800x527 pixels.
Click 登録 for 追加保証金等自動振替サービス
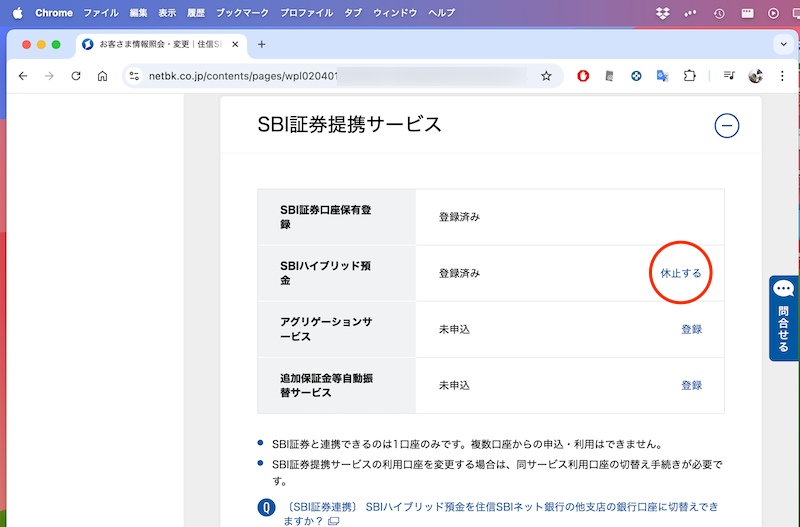(691, 385)
